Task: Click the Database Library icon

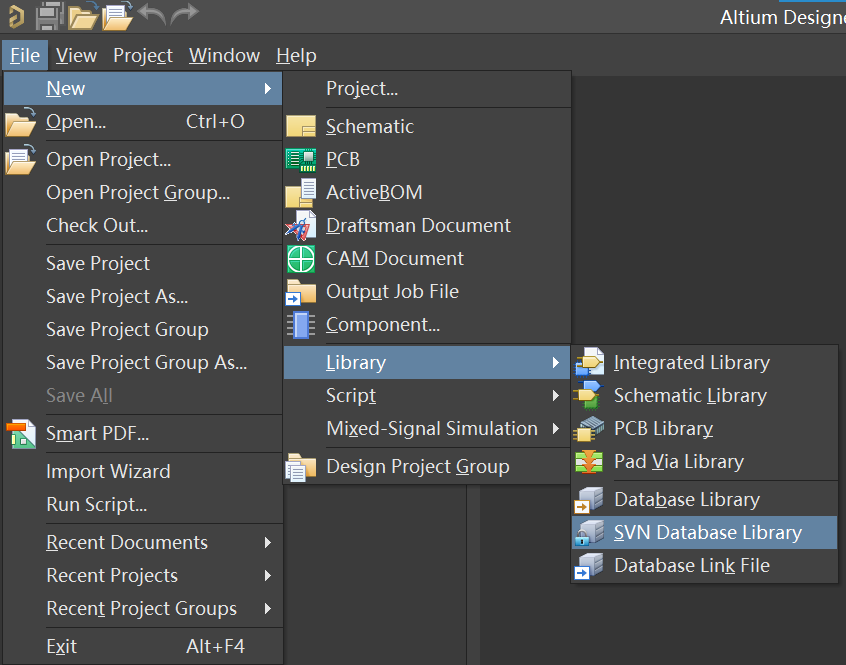Action: click(589, 500)
